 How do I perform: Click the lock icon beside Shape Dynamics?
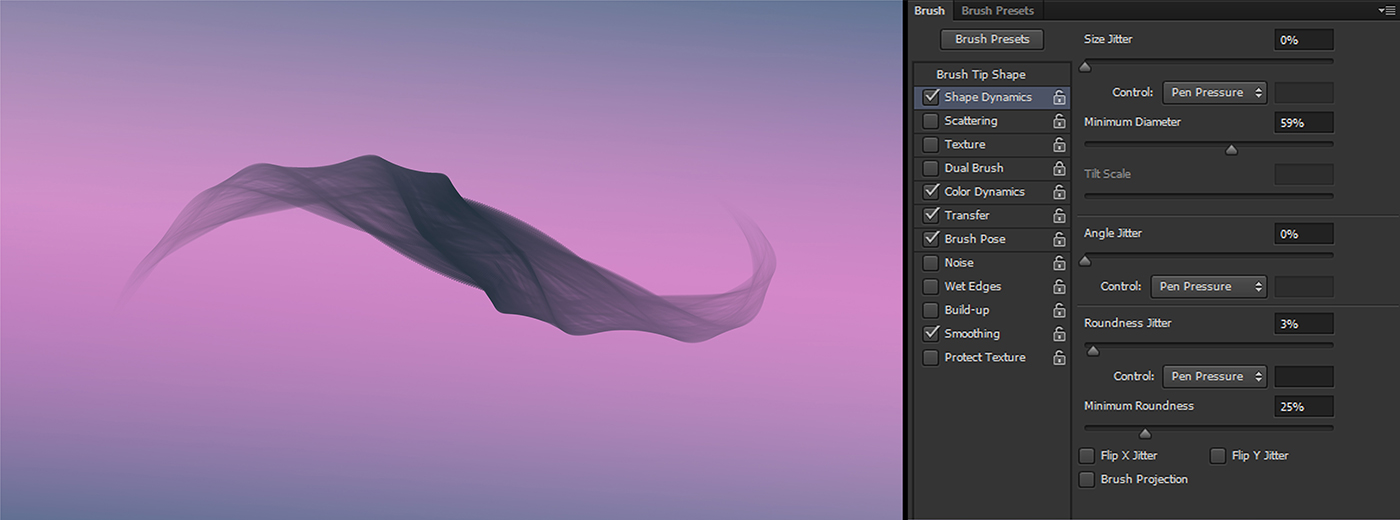(1059, 98)
